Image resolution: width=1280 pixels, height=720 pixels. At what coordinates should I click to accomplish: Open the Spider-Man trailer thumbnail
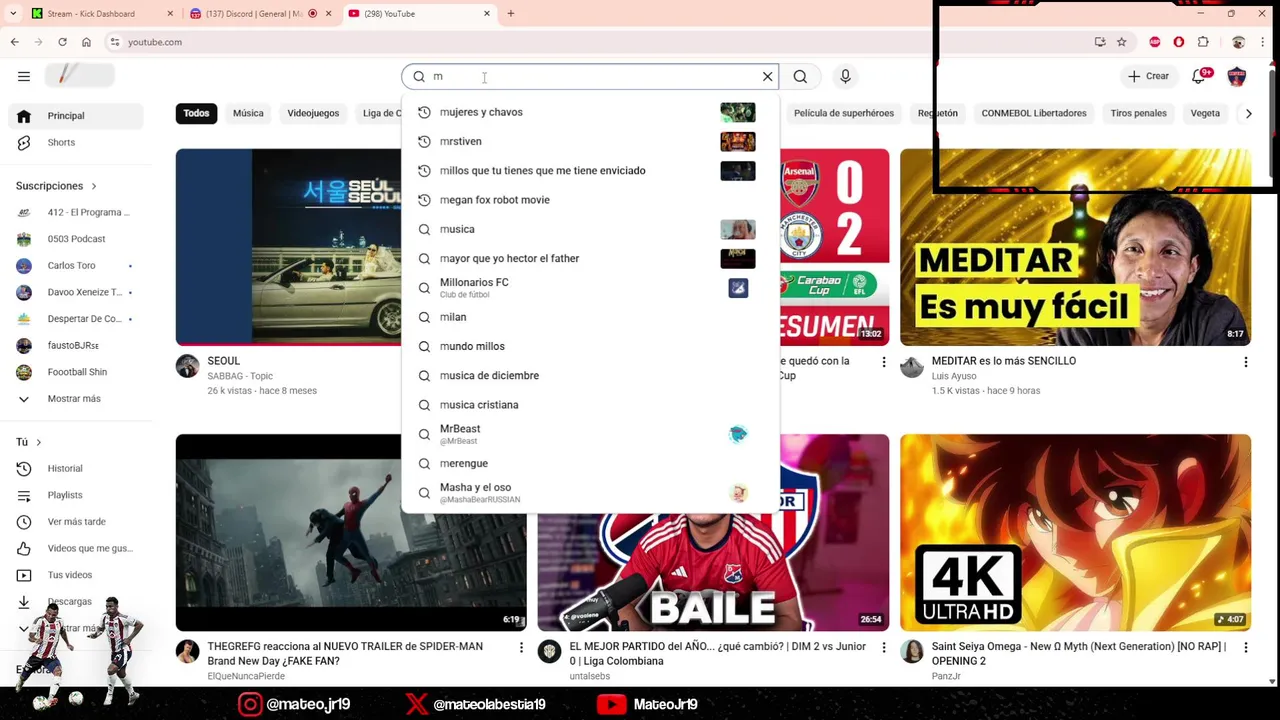(x=351, y=532)
